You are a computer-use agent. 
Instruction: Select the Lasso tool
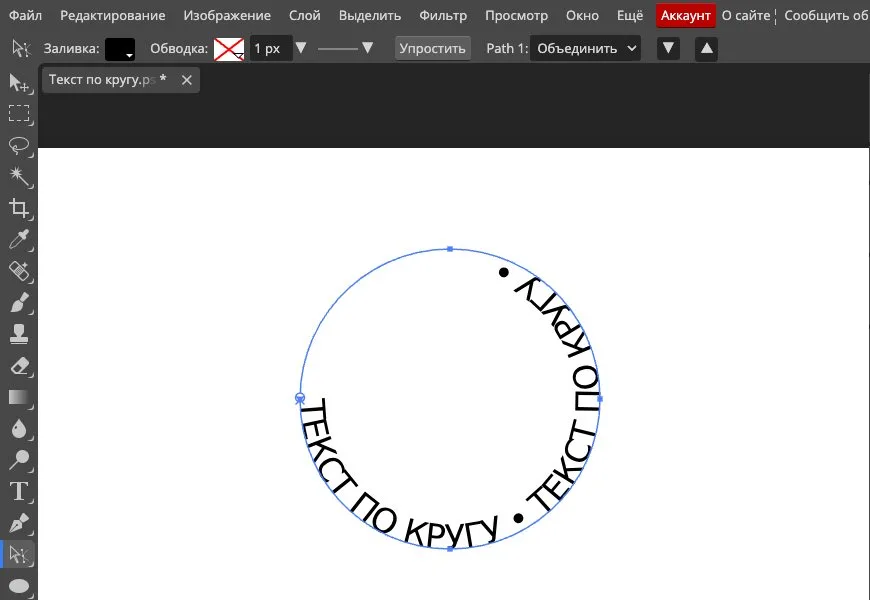19,145
